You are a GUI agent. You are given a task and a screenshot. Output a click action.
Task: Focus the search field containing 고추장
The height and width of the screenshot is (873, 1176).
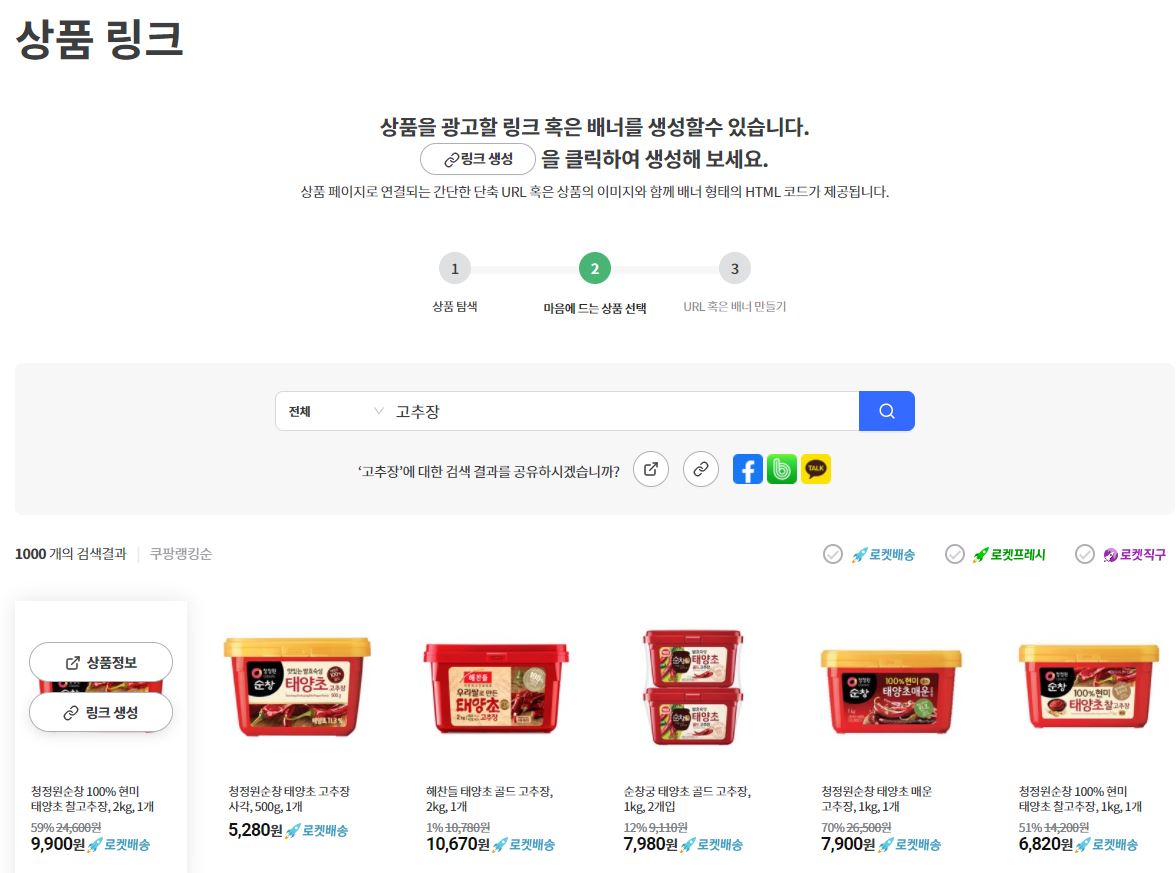coord(624,411)
